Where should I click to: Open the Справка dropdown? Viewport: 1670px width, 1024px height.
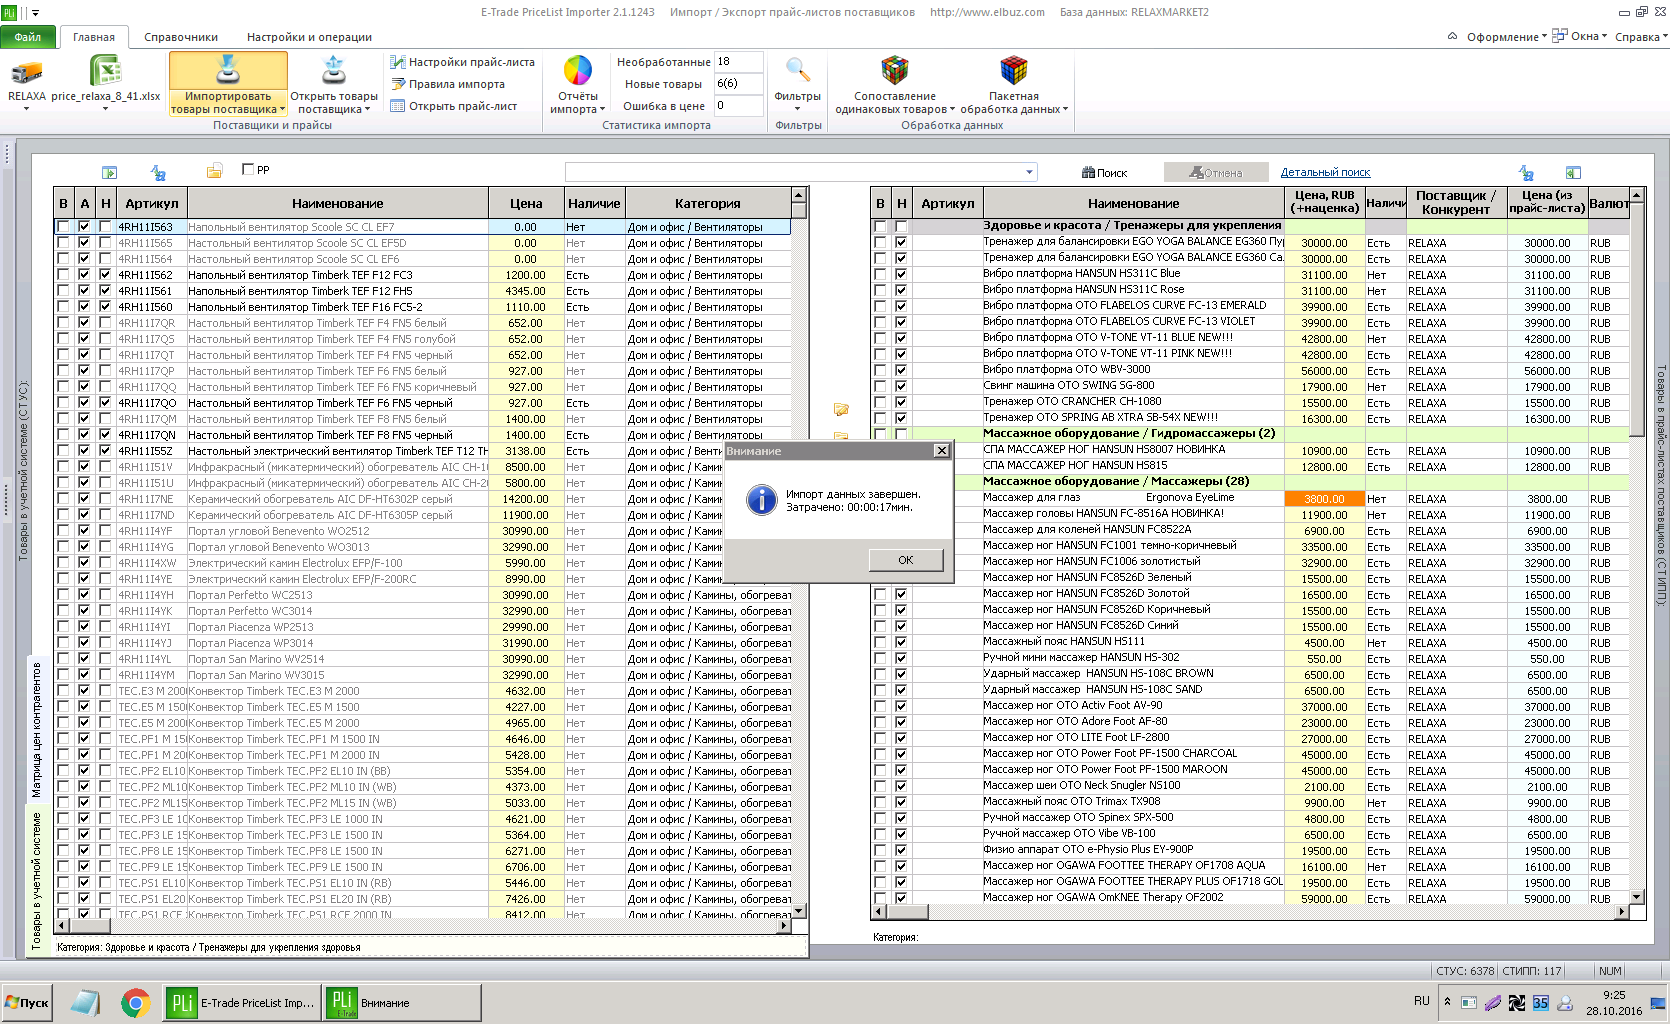tap(1641, 37)
